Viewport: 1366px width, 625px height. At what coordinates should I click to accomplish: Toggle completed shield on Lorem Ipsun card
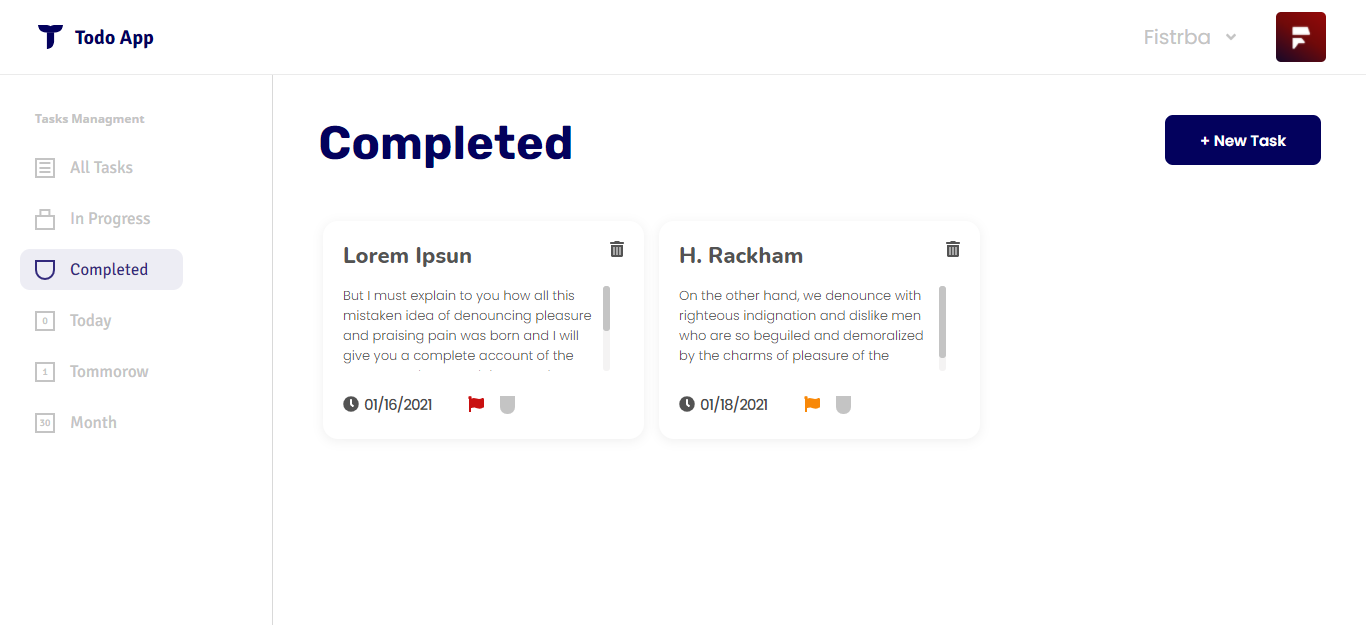click(507, 404)
